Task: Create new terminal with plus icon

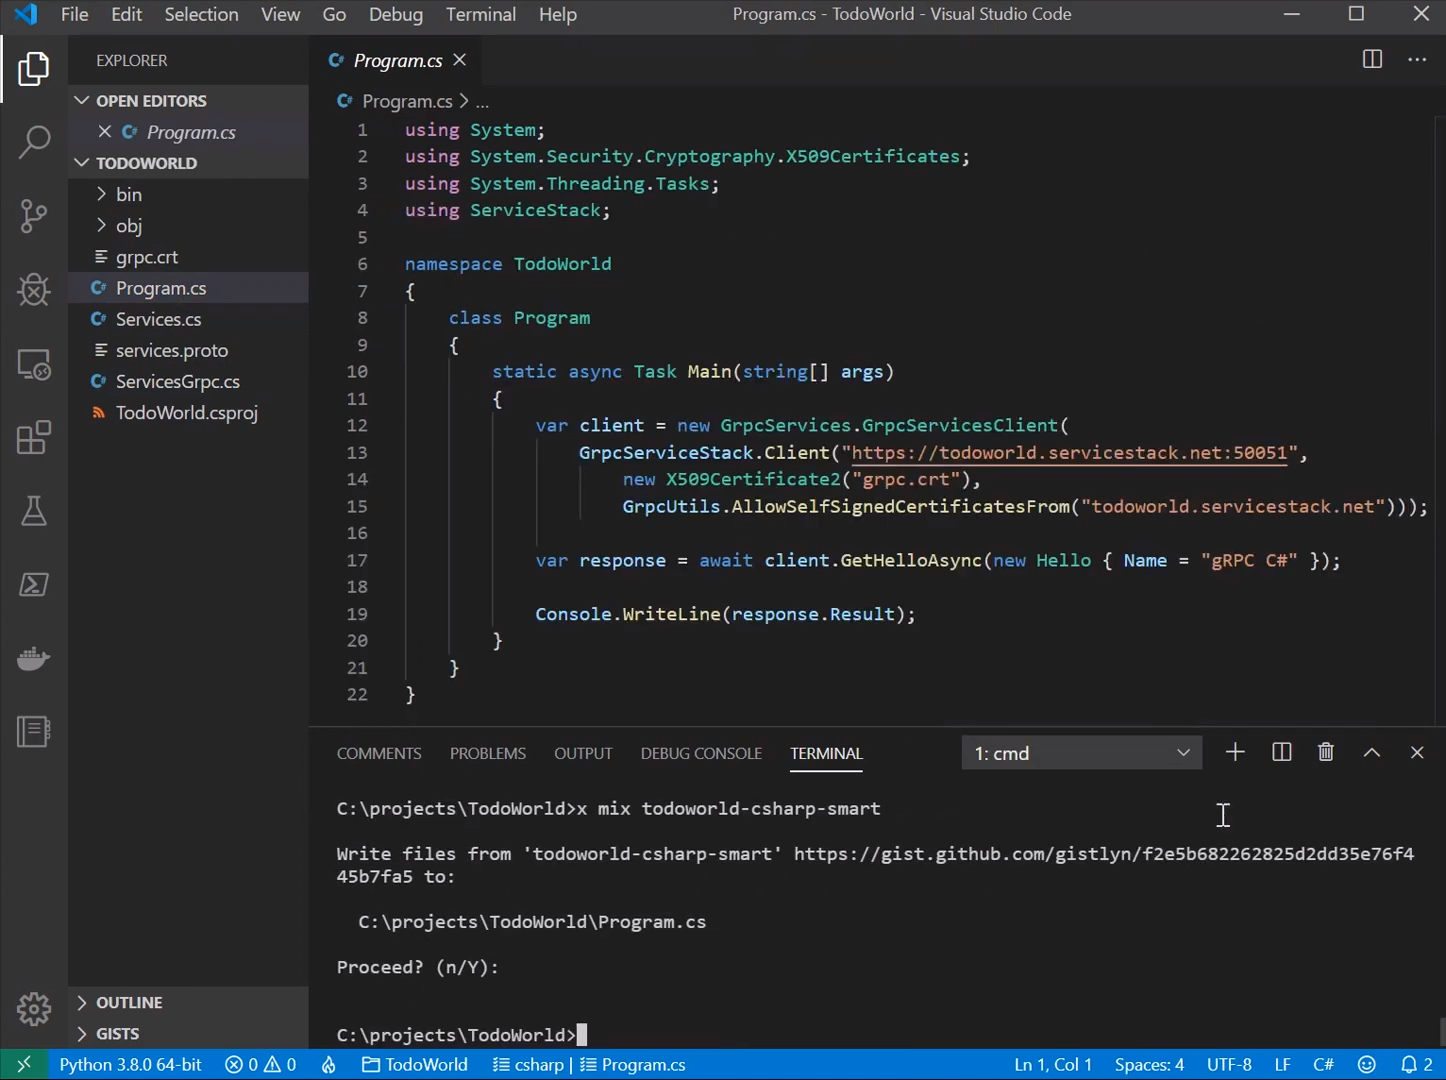Action: click(x=1235, y=753)
